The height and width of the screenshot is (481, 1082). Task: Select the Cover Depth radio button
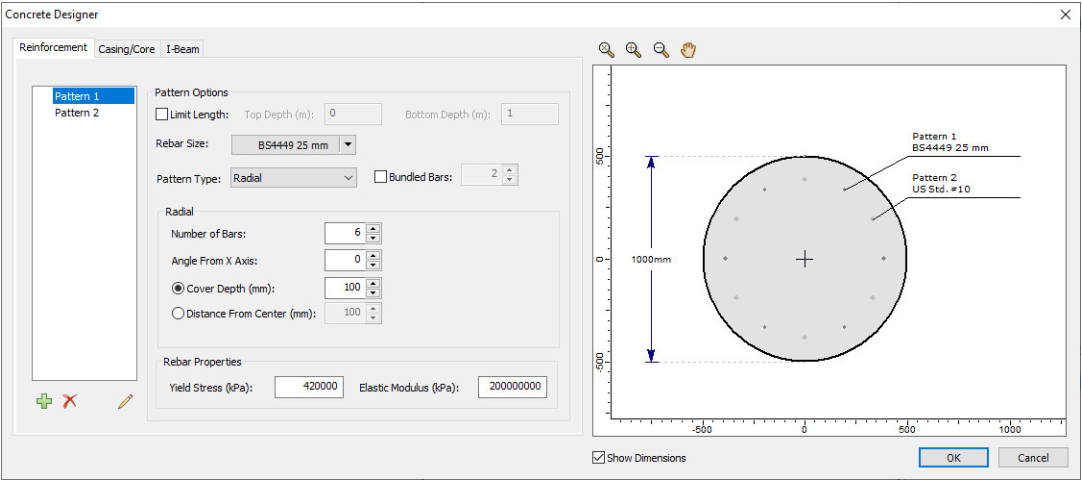(177, 288)
